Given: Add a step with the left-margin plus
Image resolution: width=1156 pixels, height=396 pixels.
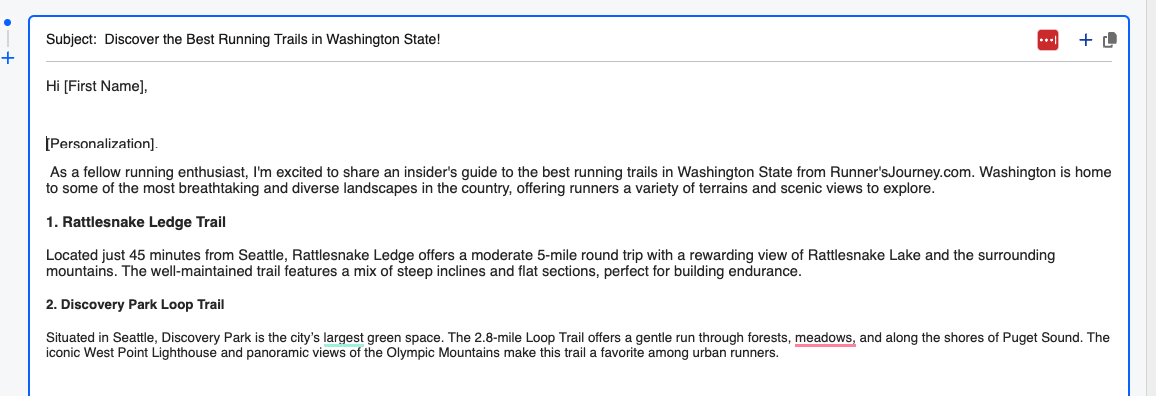Looking at the screenshot, I should (8, 58).
